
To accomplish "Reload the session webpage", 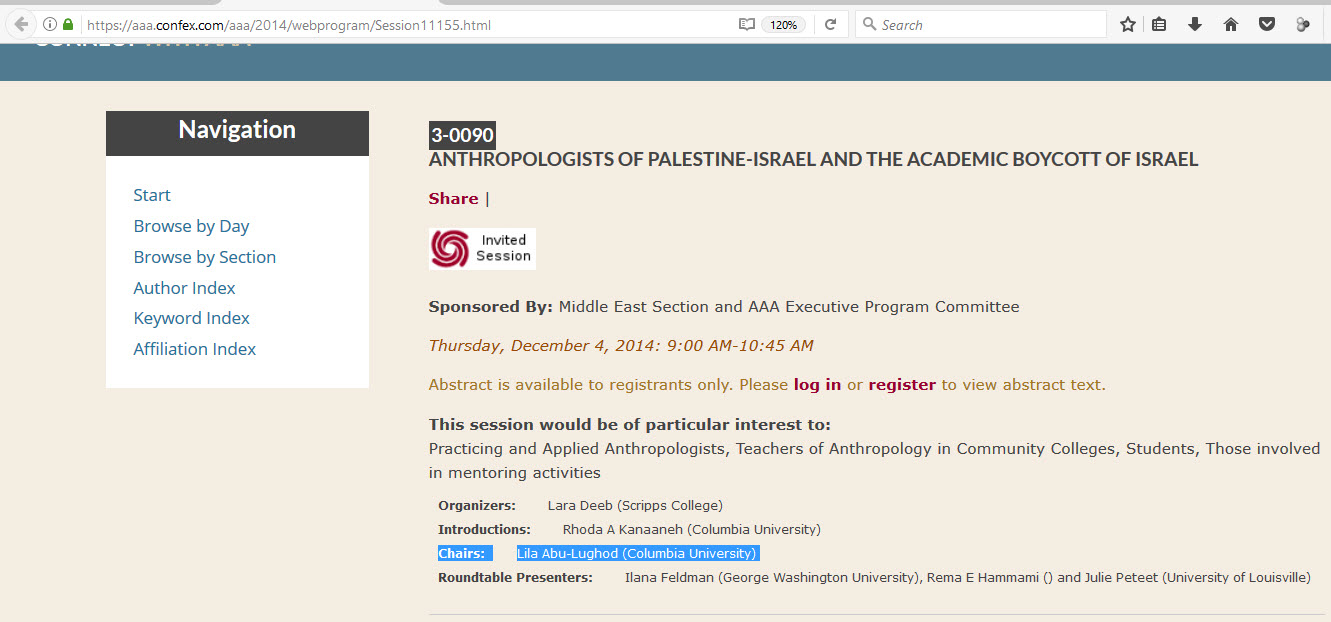I will pos(830,23).
